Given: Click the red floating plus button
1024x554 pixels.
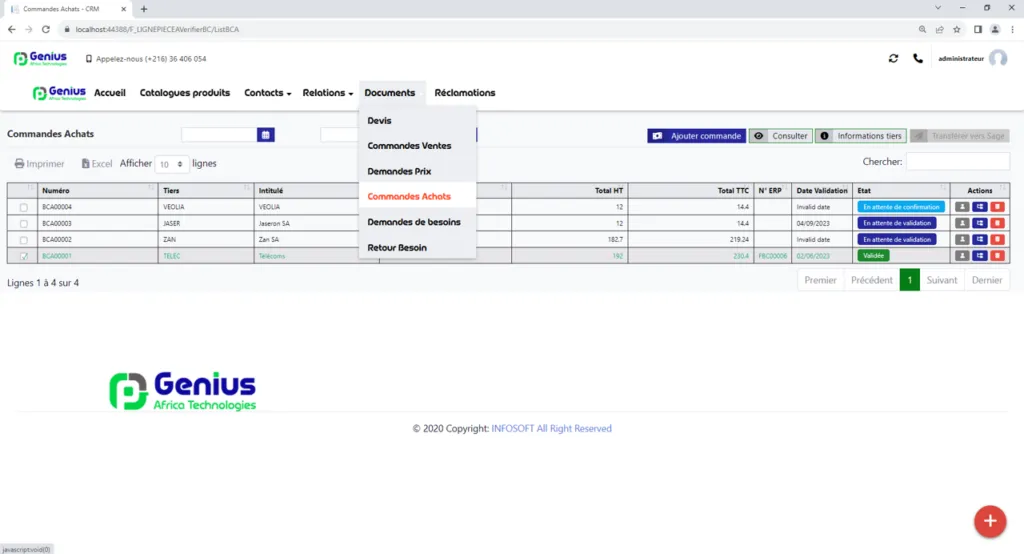Looking at the screenshot, I should point(990,521).
